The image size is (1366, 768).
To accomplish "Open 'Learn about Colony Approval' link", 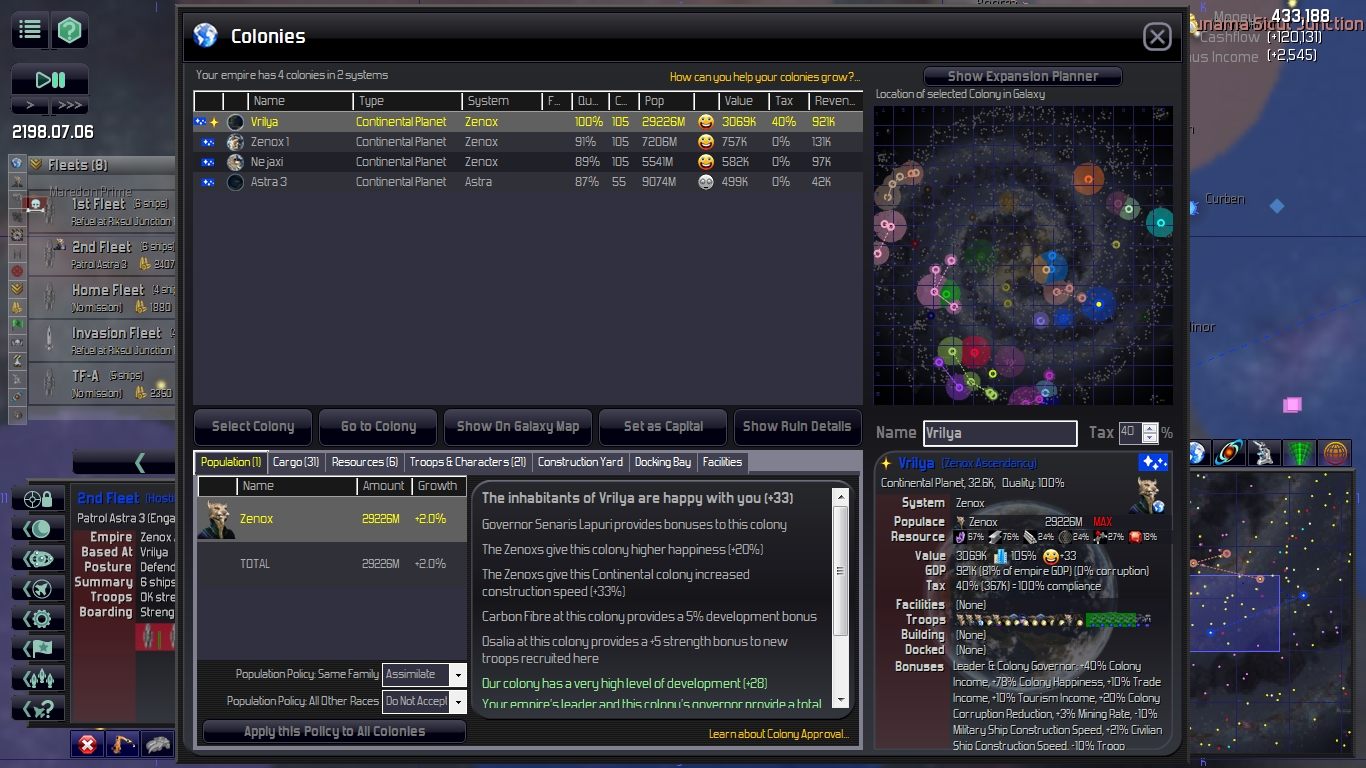I will (780, 734).
